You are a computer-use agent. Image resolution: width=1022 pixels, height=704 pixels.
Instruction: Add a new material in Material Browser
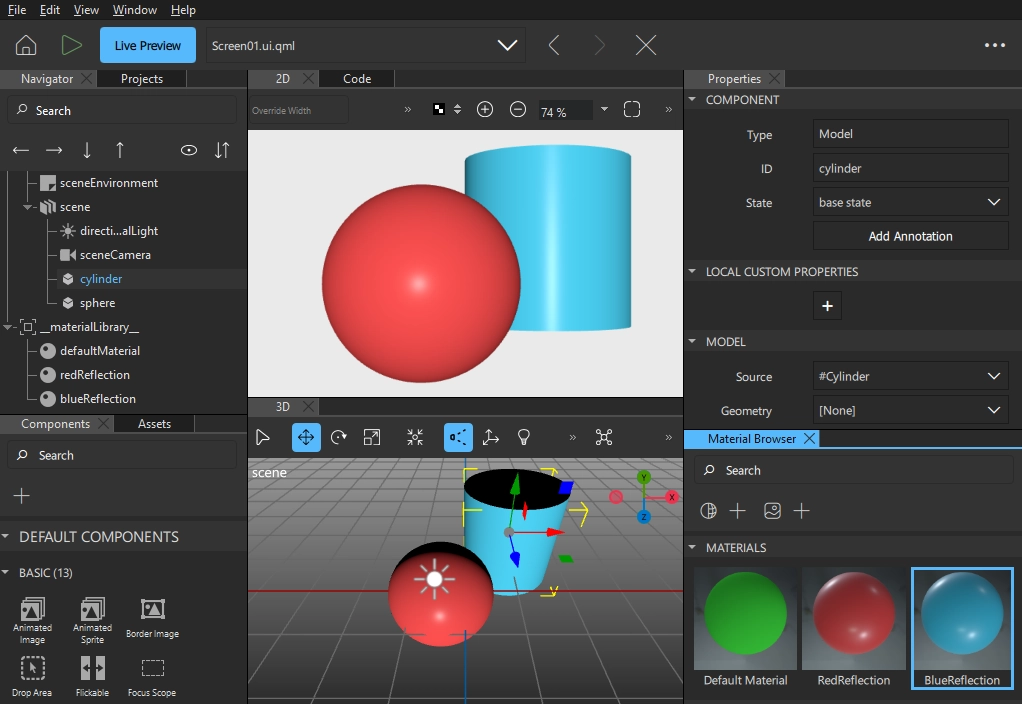[737, 511]
